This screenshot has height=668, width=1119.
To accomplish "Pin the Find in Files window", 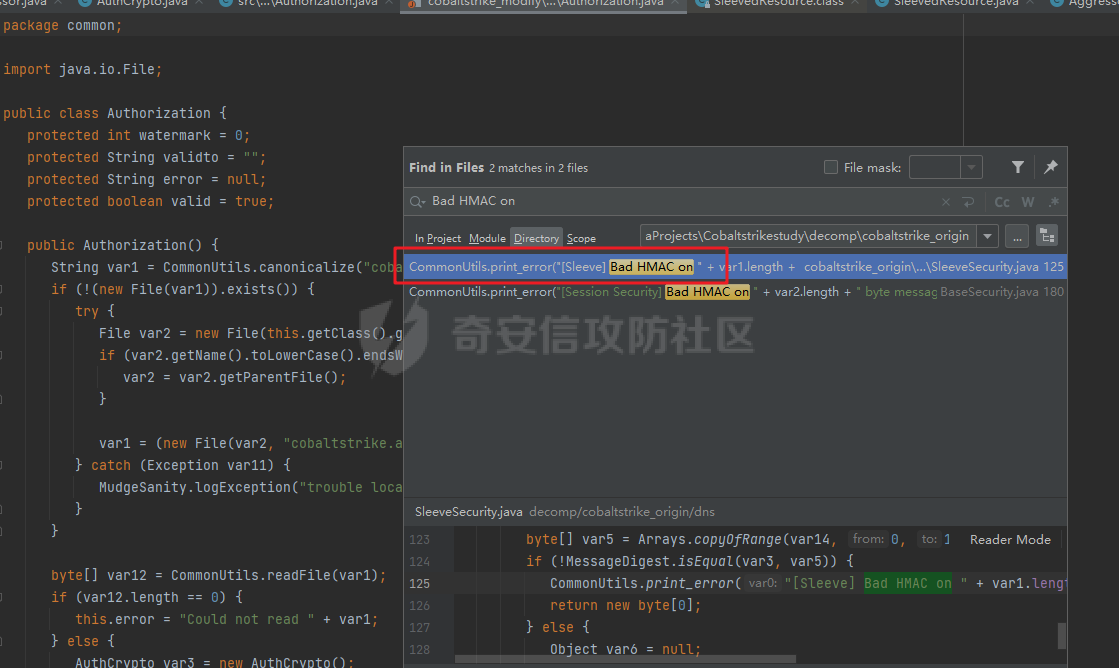I will (x=1050, y=167).
